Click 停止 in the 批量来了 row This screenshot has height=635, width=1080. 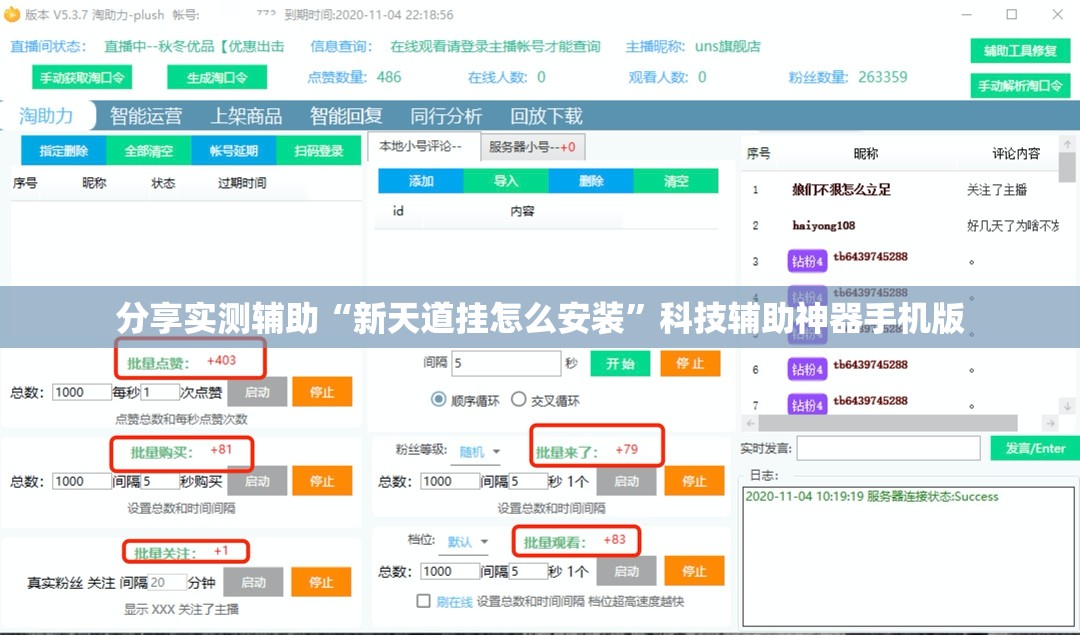694,481
